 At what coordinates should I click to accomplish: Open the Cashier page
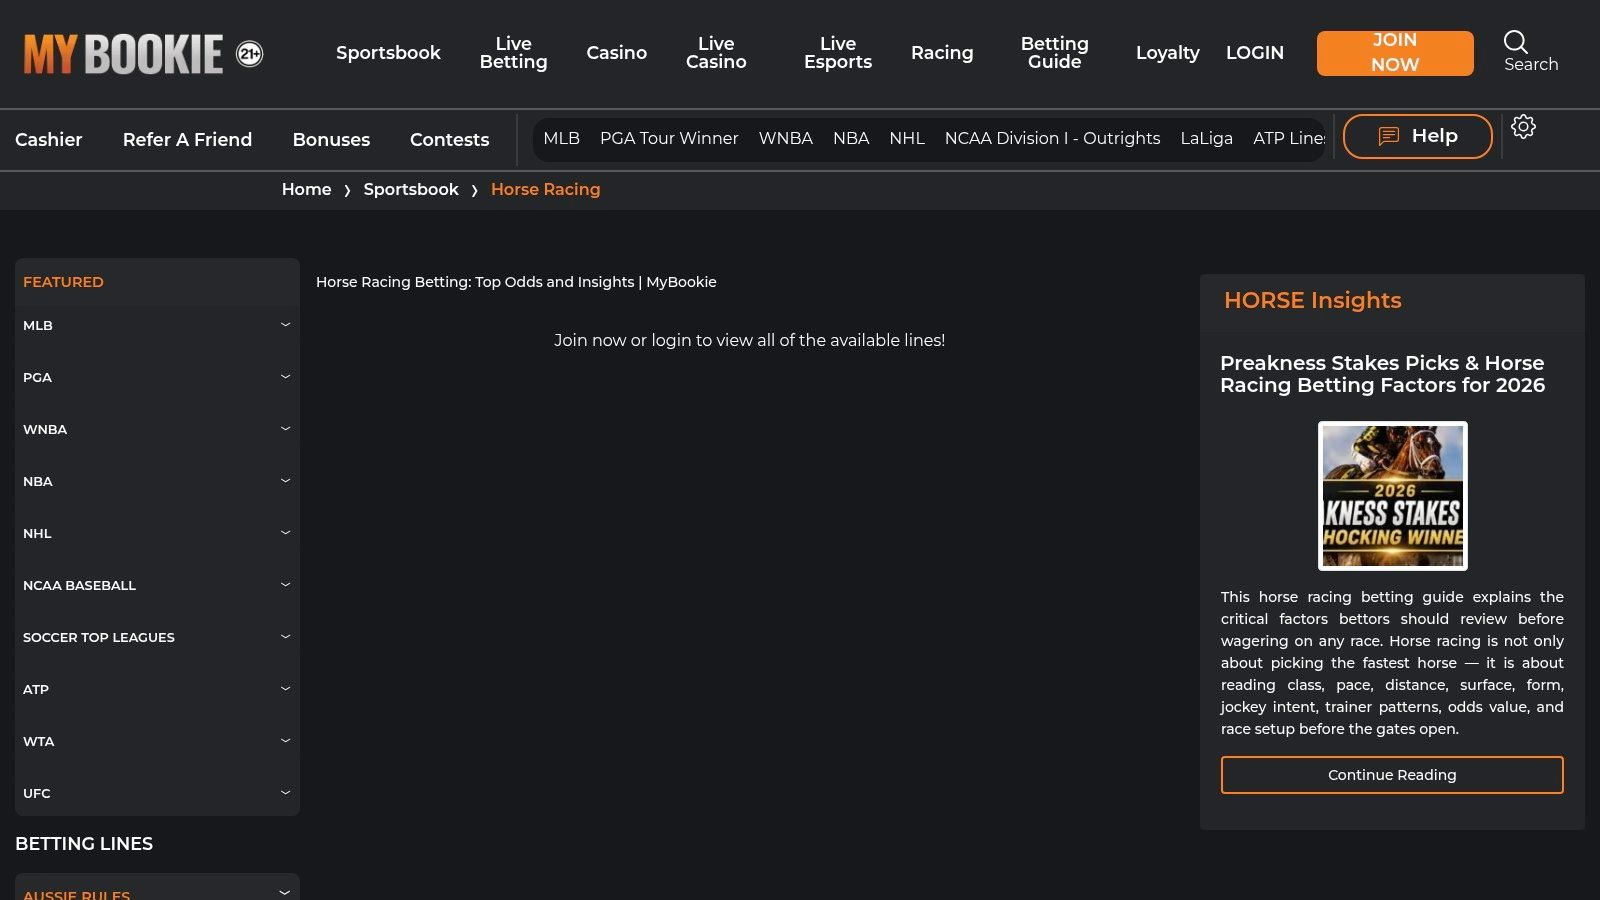(49, 140)
